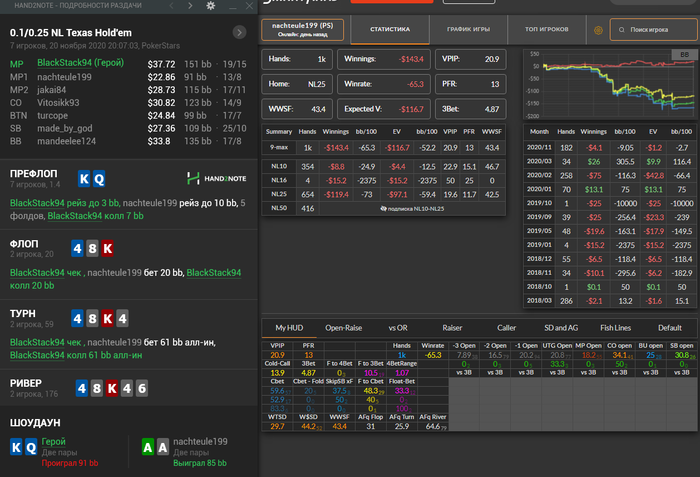
Task: Click HUD WTSD value 29.7
Action: coord(277,427)
